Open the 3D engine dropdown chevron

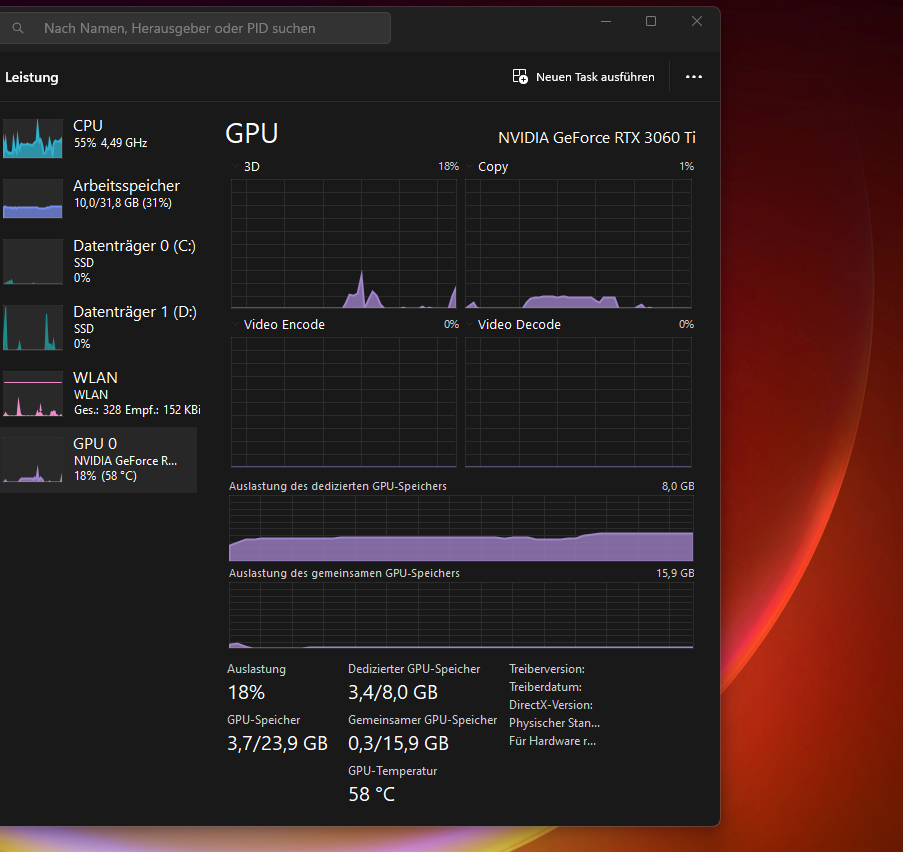coord(235,166)
